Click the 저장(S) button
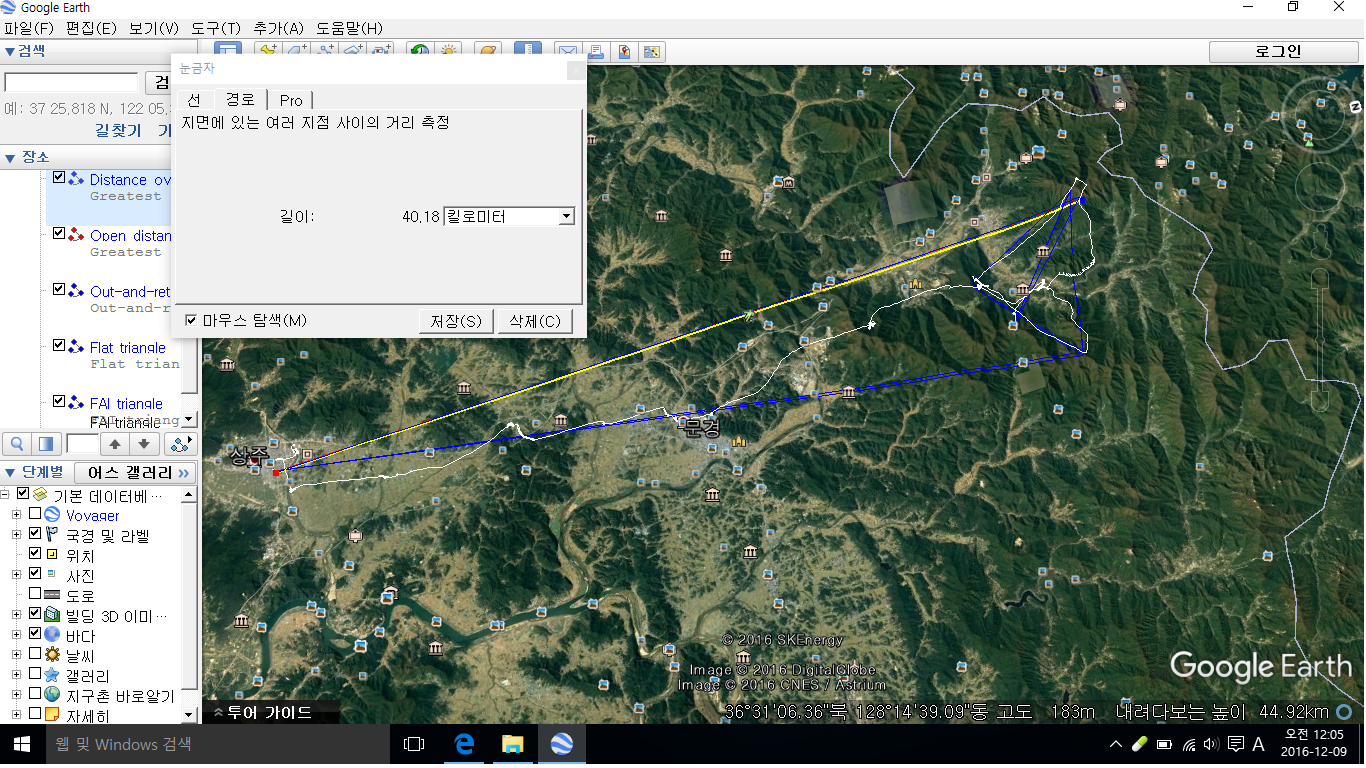 [456, 321]
